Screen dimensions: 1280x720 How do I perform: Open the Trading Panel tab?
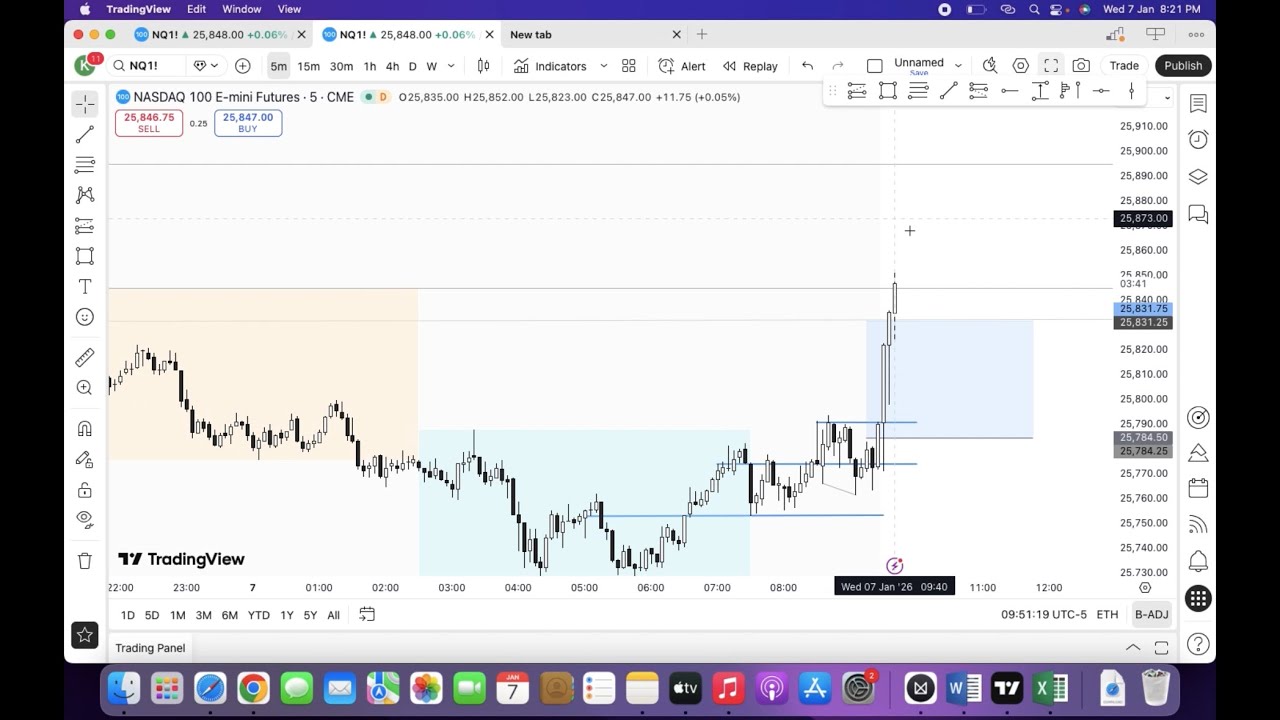click(150, 648)
